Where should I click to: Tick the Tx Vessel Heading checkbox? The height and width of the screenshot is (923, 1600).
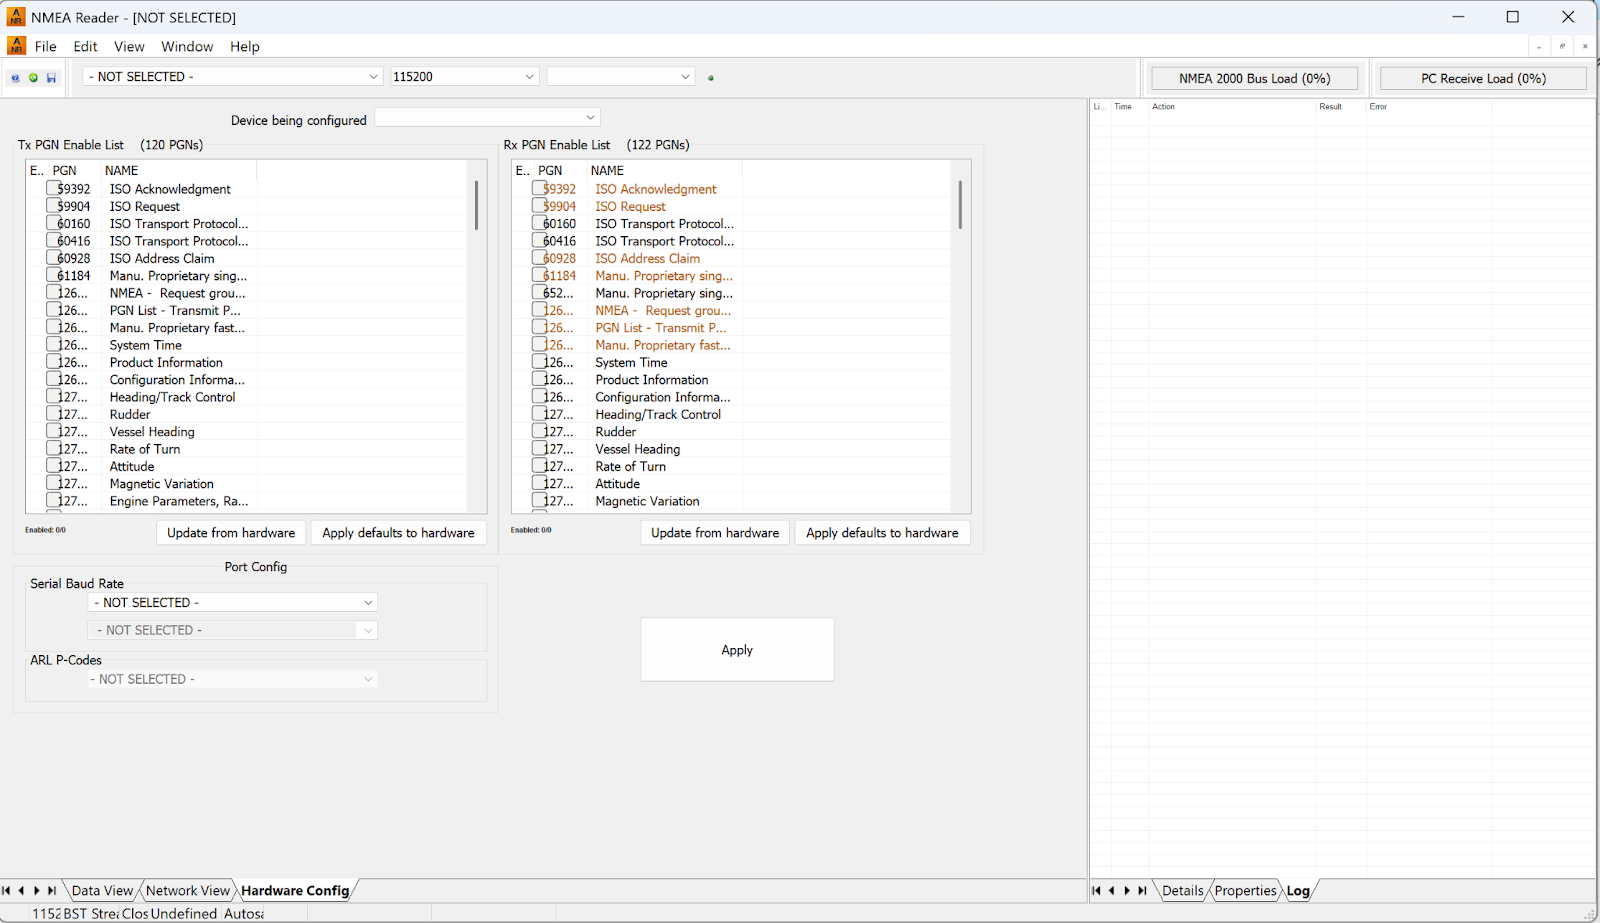[x=53, y=431]
